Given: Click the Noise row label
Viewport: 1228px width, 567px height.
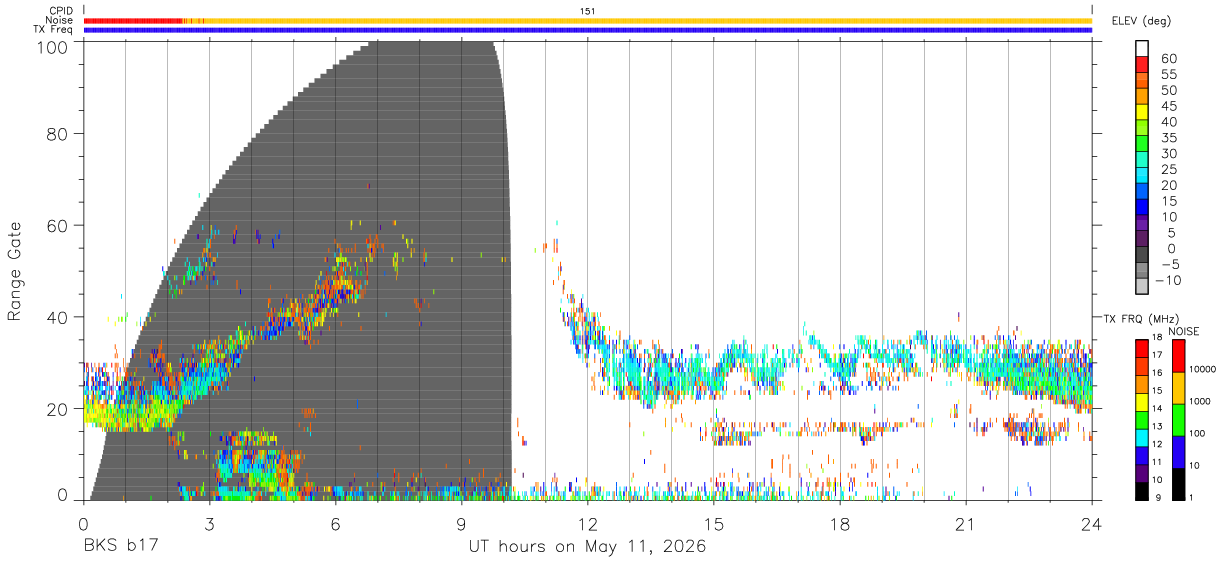Looking at the screenshot, I should point(58,20).
